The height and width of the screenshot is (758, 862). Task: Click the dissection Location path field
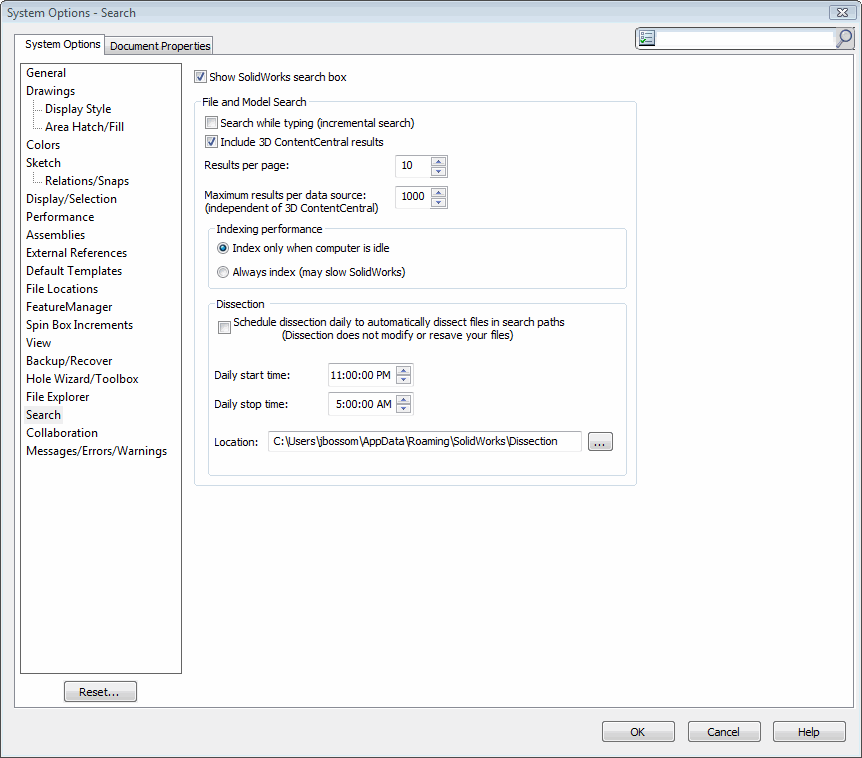(x=424, y=441)
